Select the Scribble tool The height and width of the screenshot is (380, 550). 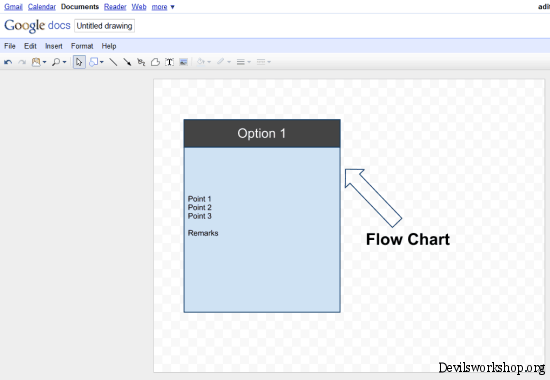[141, 62]
